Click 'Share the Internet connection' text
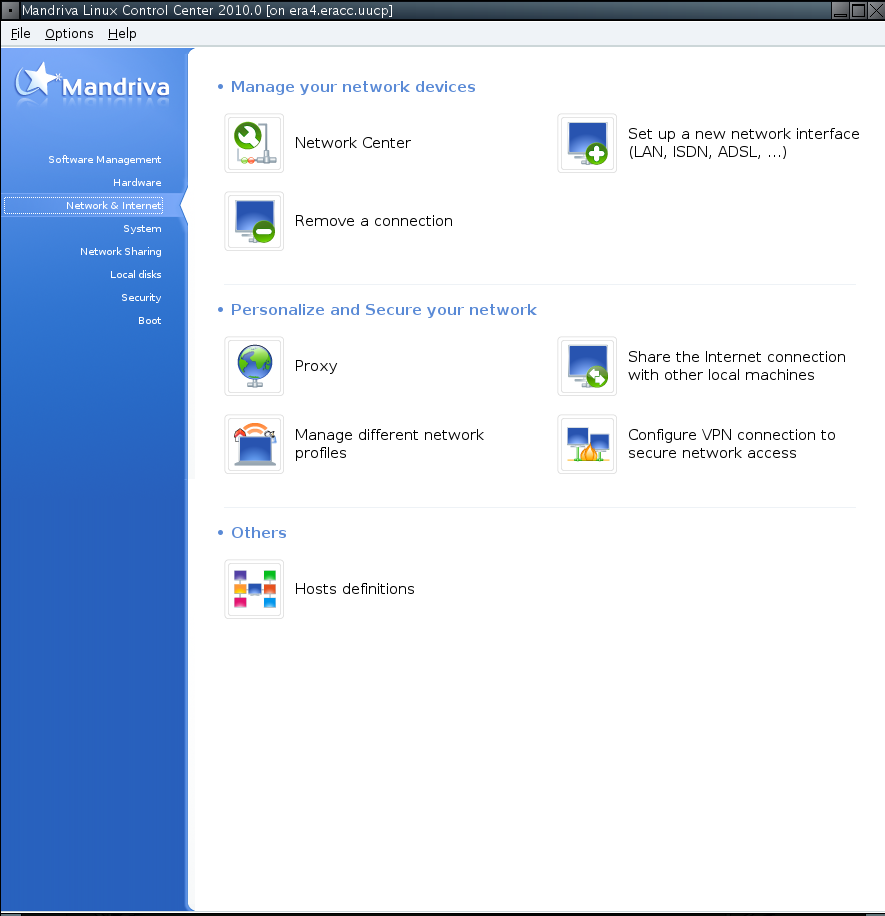The height and width of the screenshot is (916, 885). [x=737, y=366]
